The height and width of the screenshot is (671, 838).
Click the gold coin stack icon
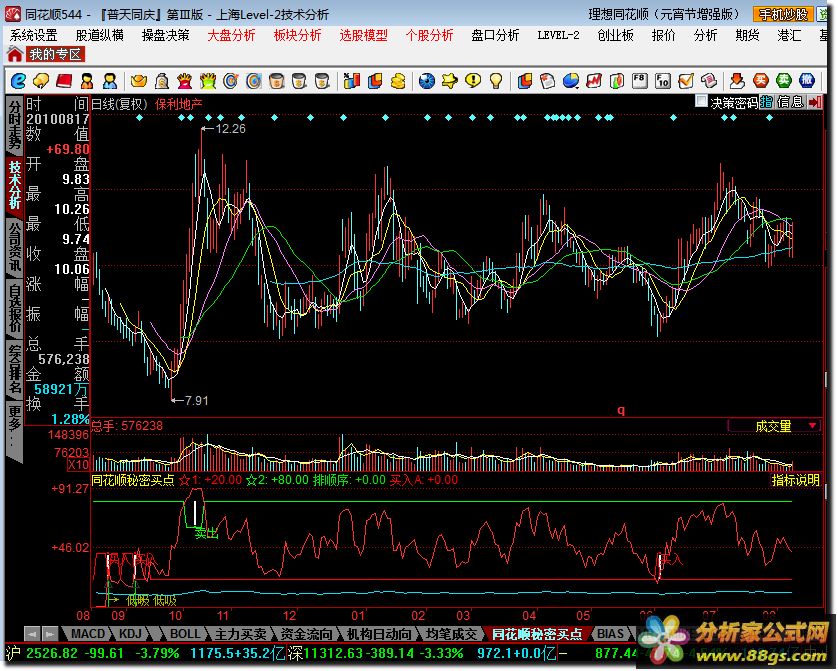click(398, 81)
